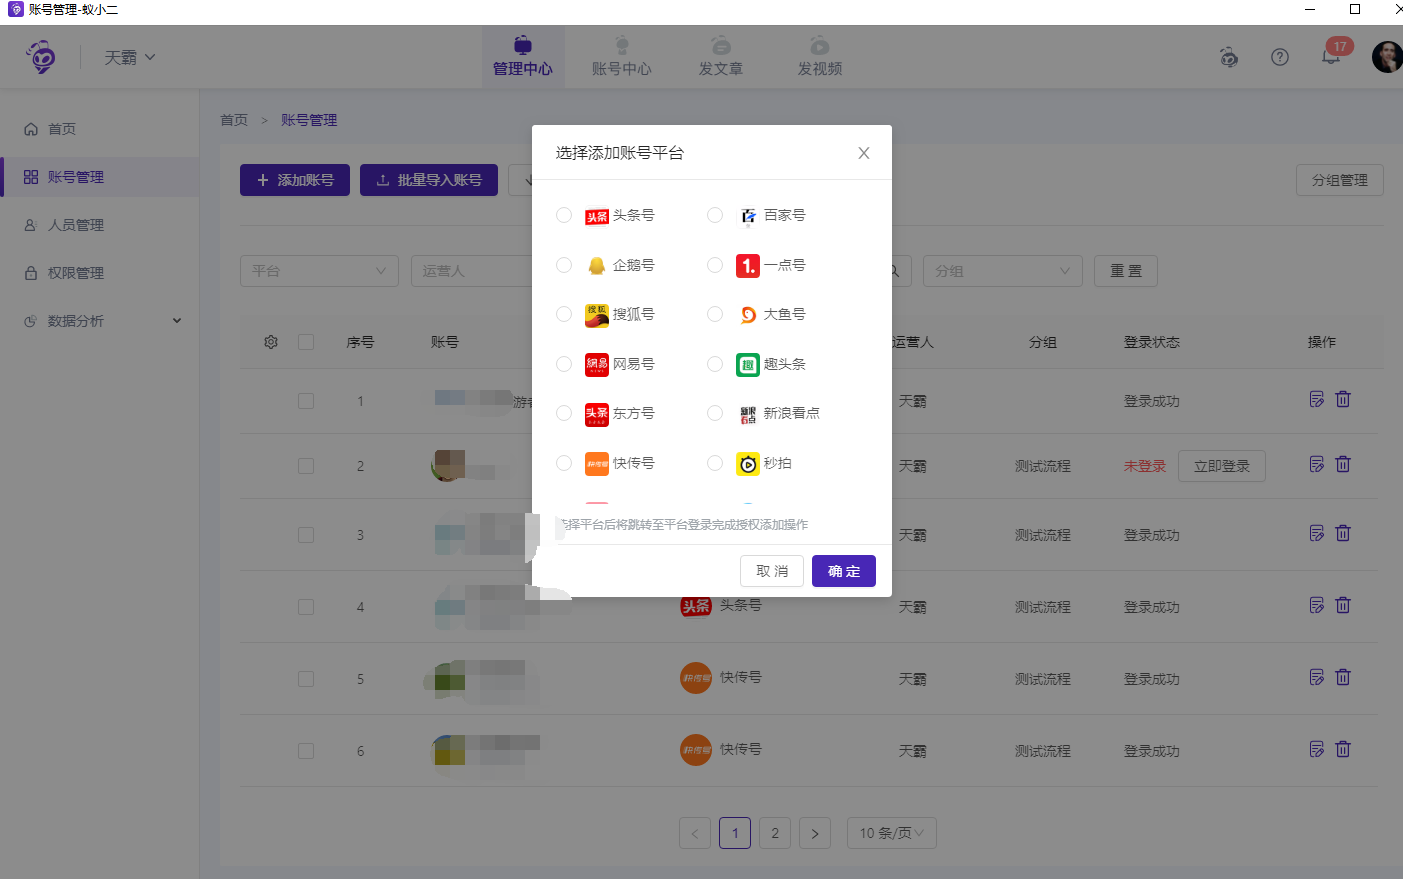This screenshot has width=1403, height=879.
Task: Choose the 快传号 radio in the dialog
Action: tap(564, 463)
